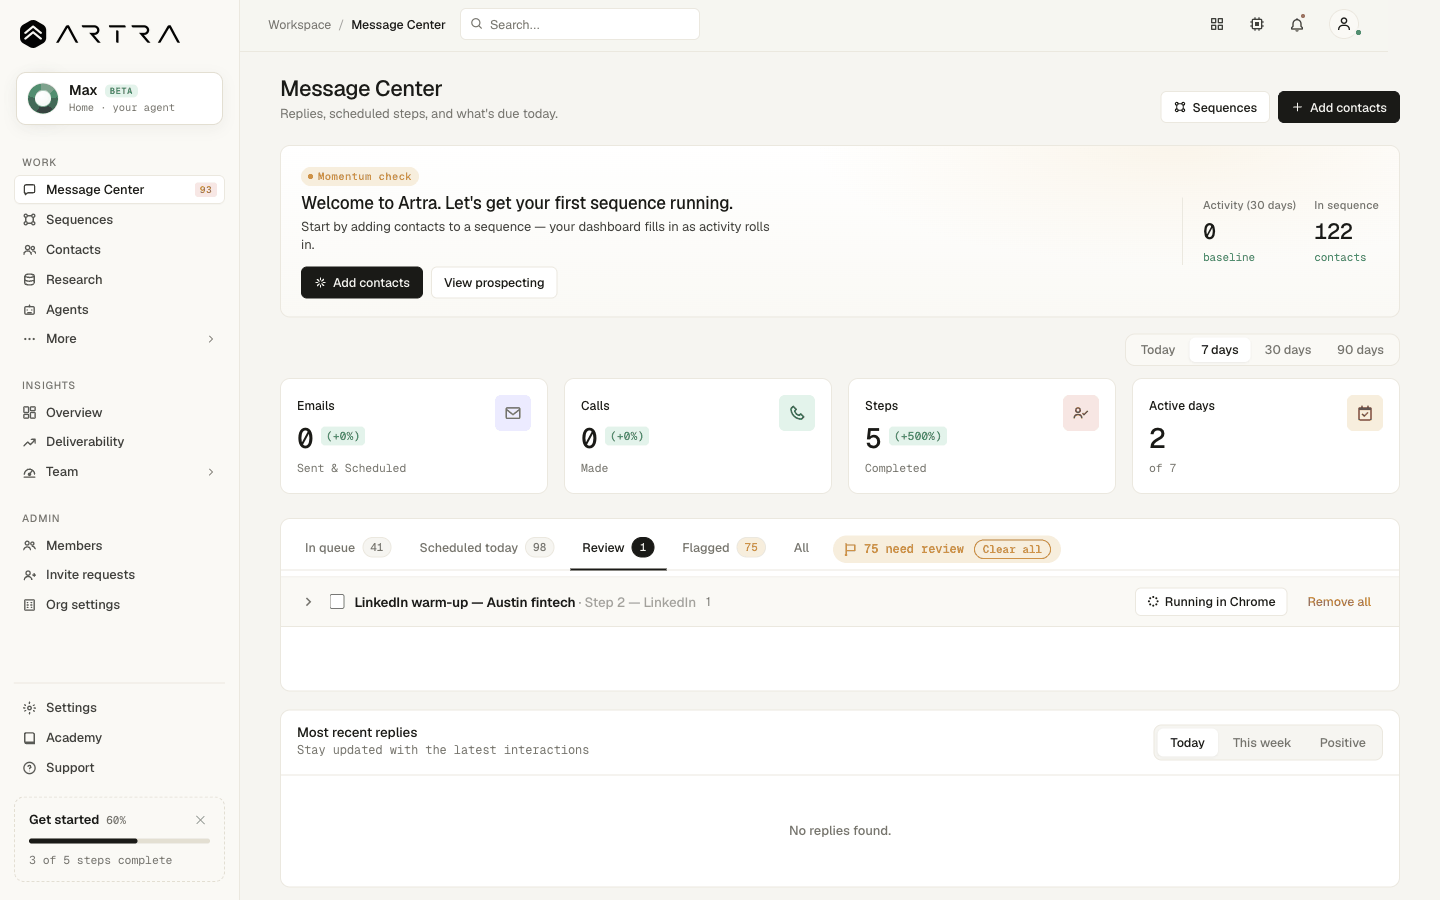Select the 30 days range toggle
Screen dimensions: 1440x900
click(x=1287, y=350)
